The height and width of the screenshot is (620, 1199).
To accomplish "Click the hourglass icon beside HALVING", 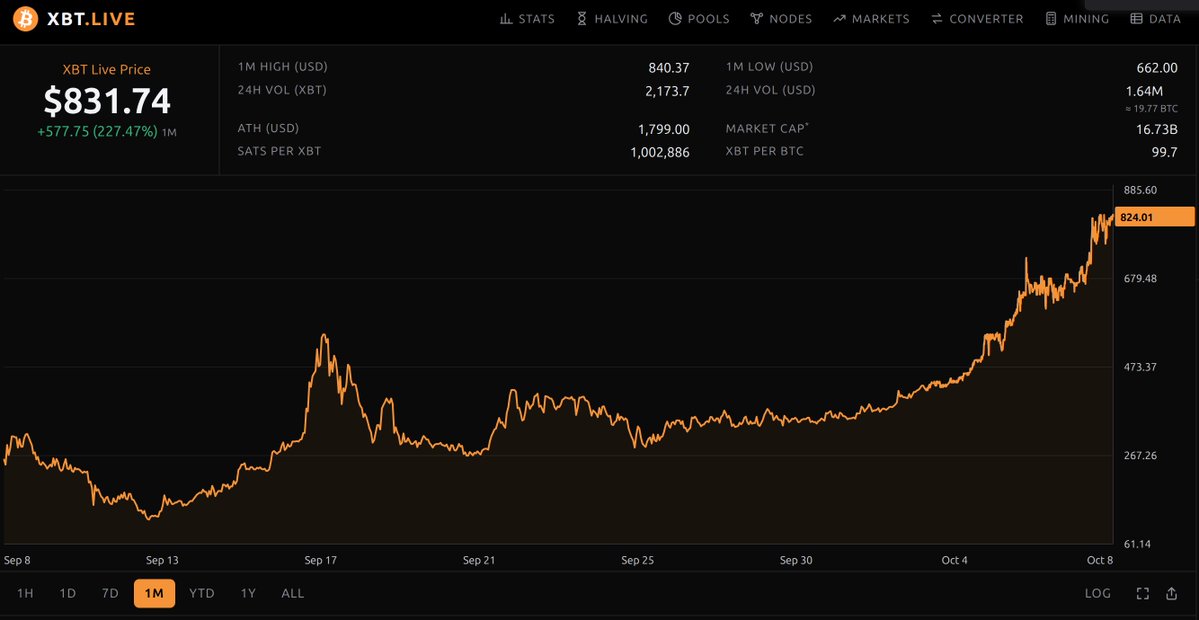I will point(582,19).
